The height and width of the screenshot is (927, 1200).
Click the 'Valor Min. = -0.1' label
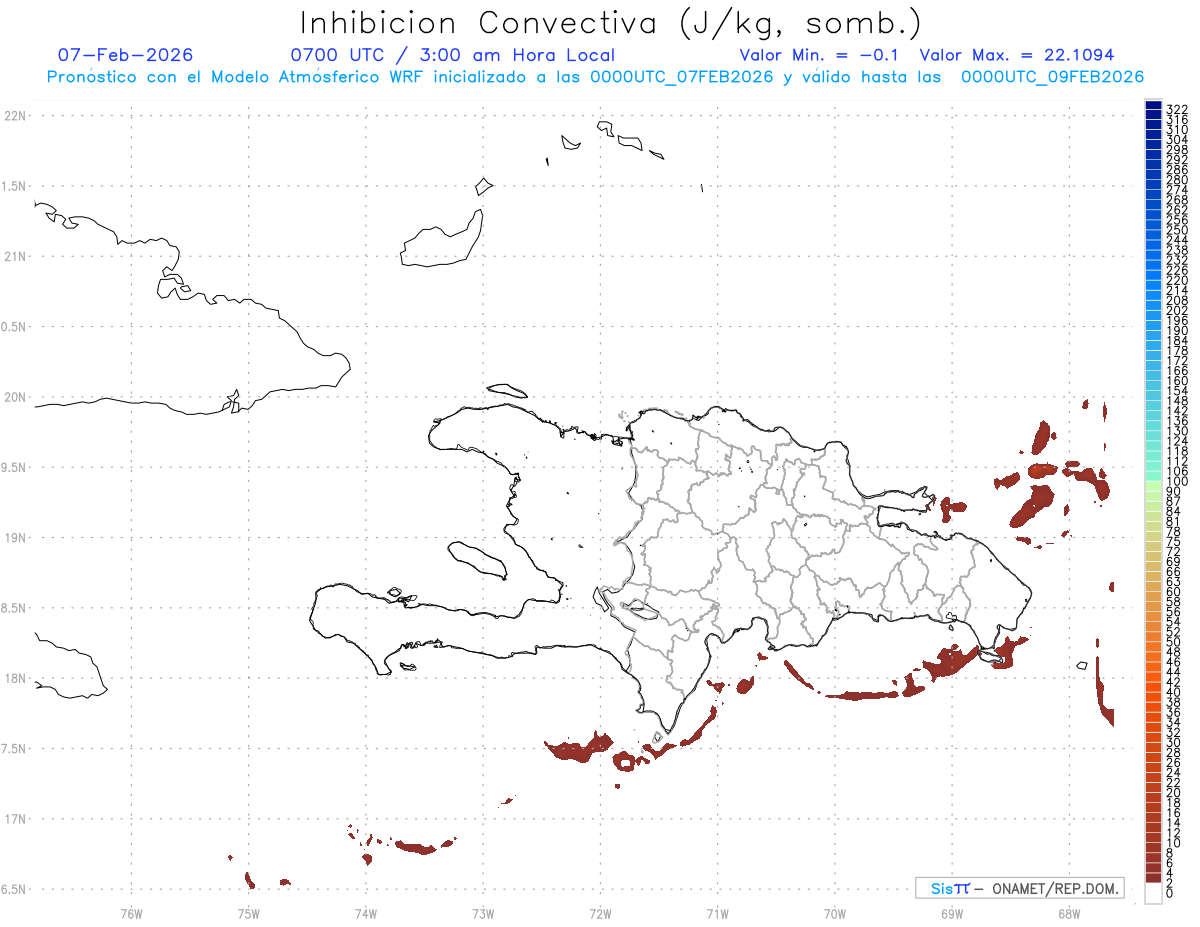click(819, 55)
